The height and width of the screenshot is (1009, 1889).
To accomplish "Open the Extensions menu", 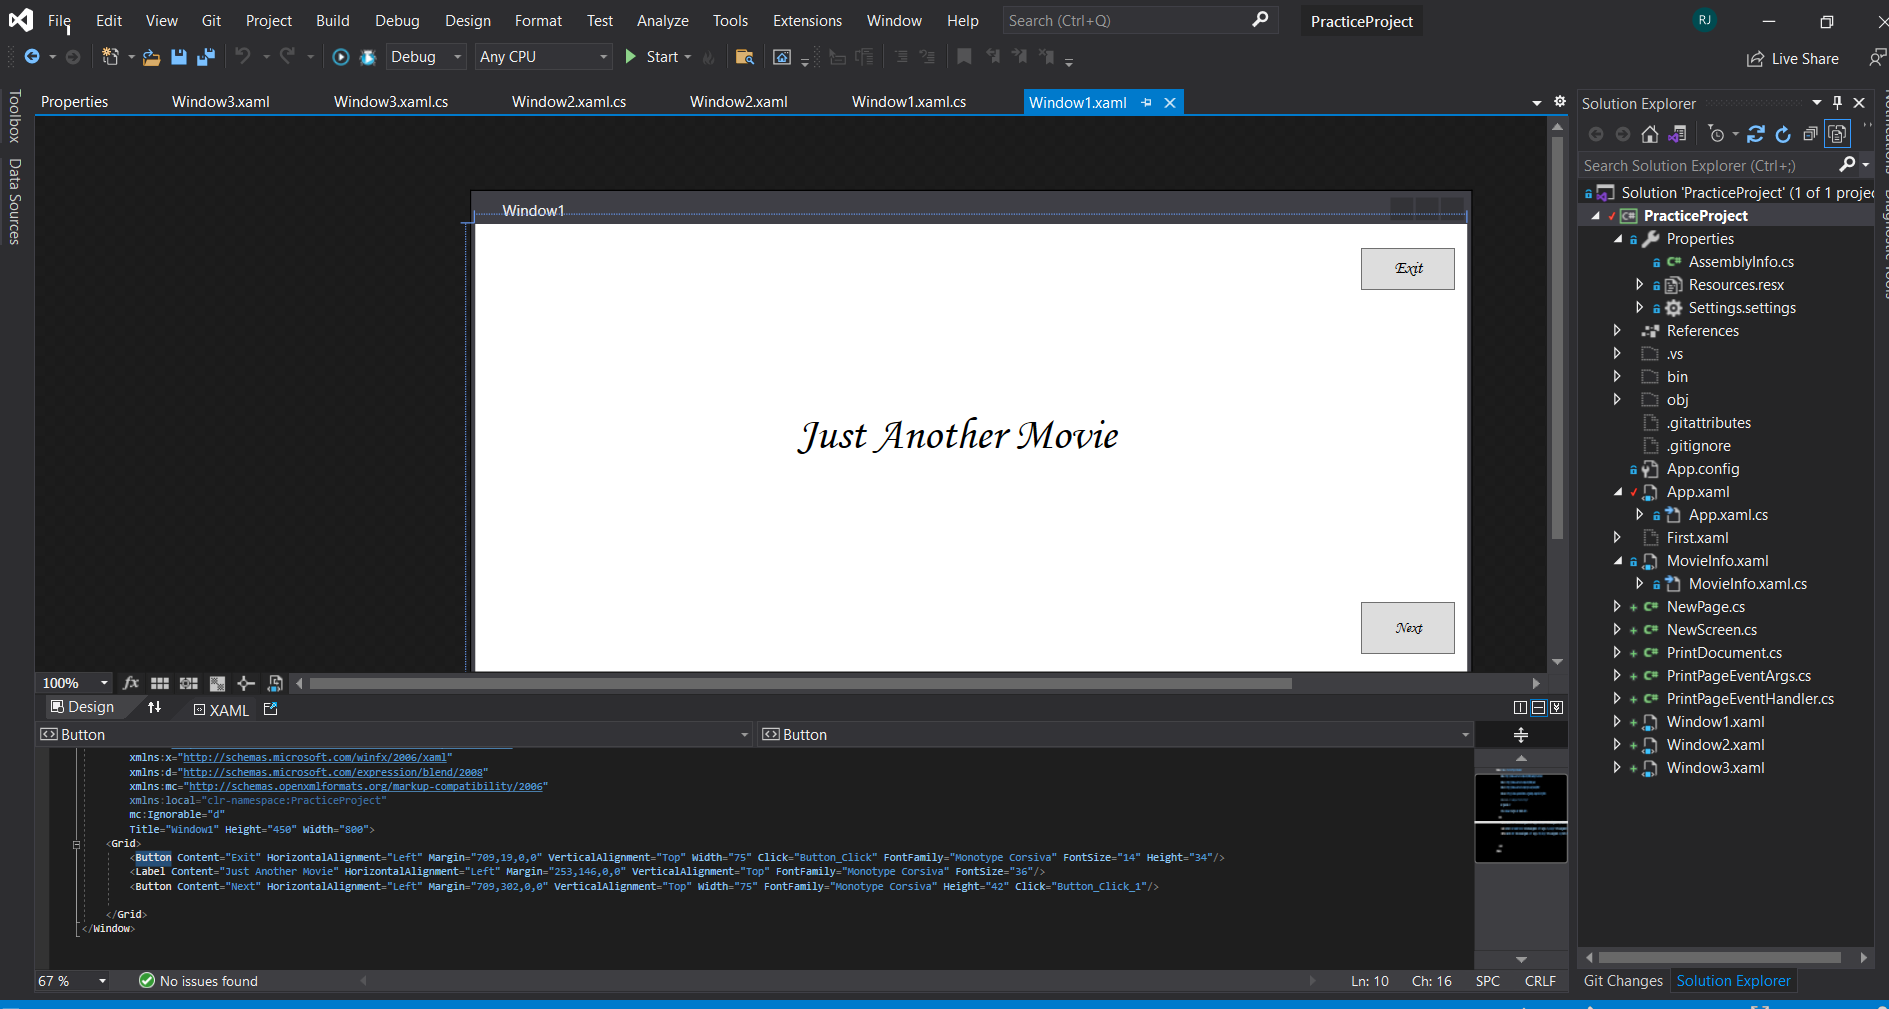I will (x=807, y=20).
